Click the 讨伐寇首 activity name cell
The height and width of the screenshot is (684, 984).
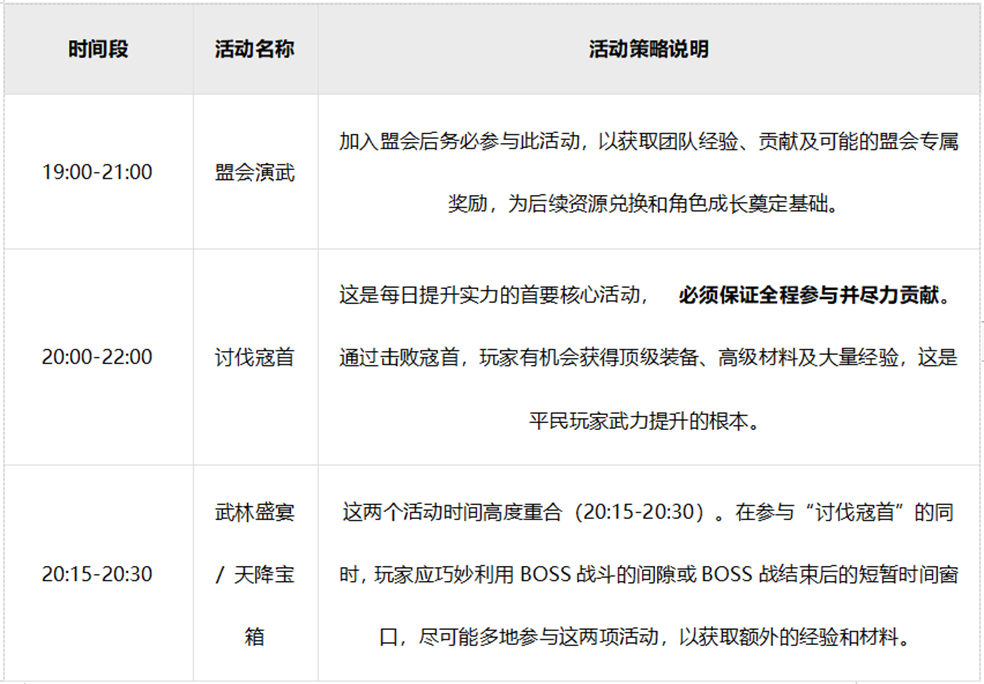tap(255, 357)
